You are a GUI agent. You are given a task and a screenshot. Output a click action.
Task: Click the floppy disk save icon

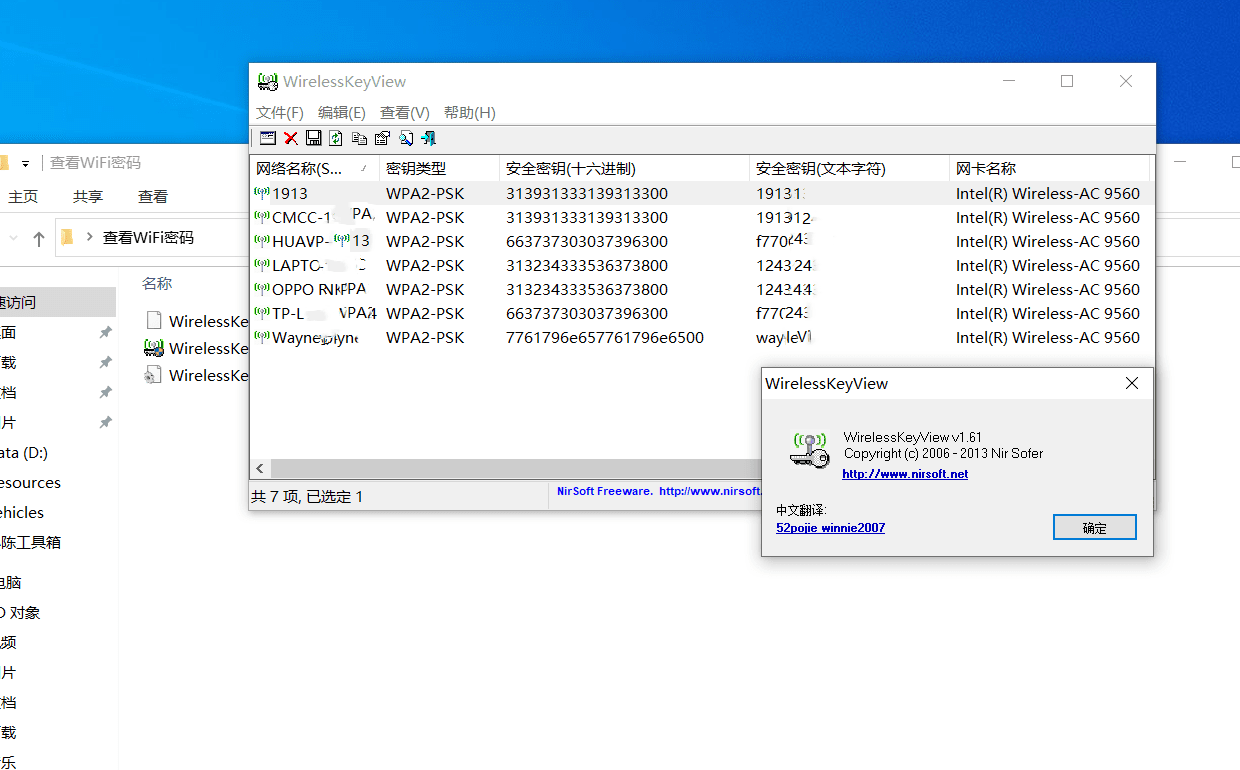click(314, 138)
